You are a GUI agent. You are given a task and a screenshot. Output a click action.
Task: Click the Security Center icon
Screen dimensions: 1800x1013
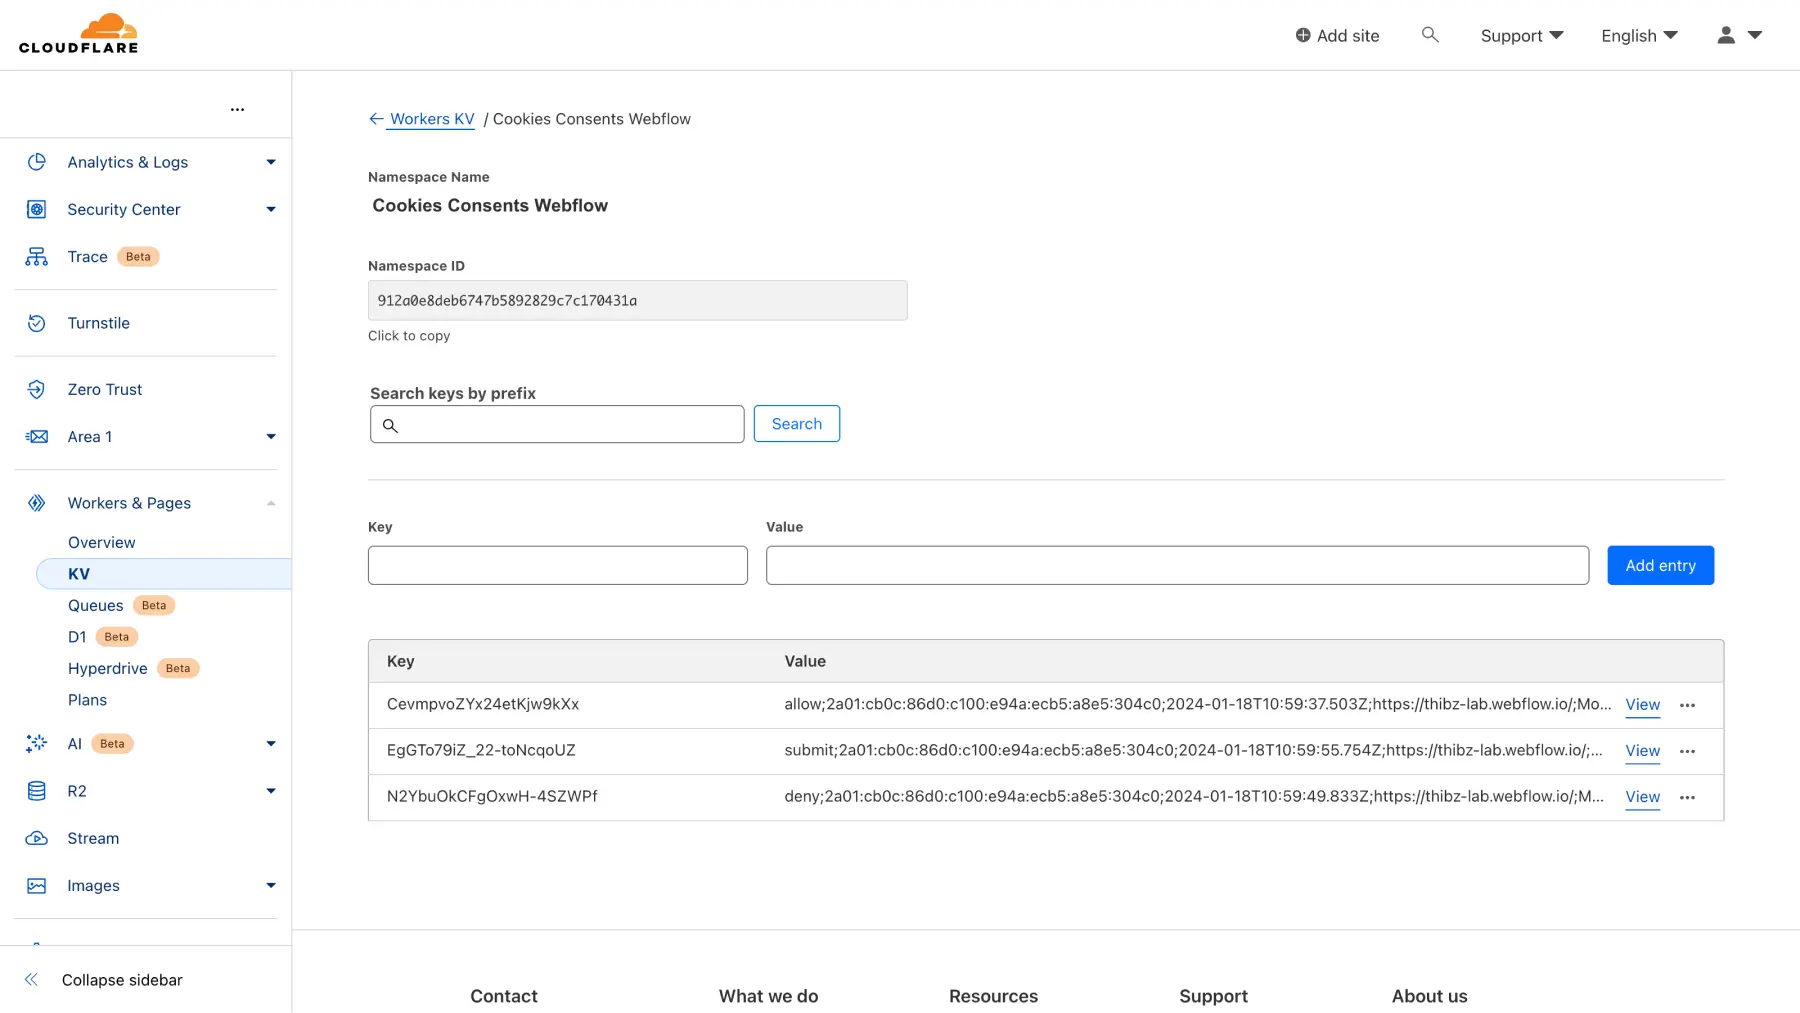click(x=37, y=209)
